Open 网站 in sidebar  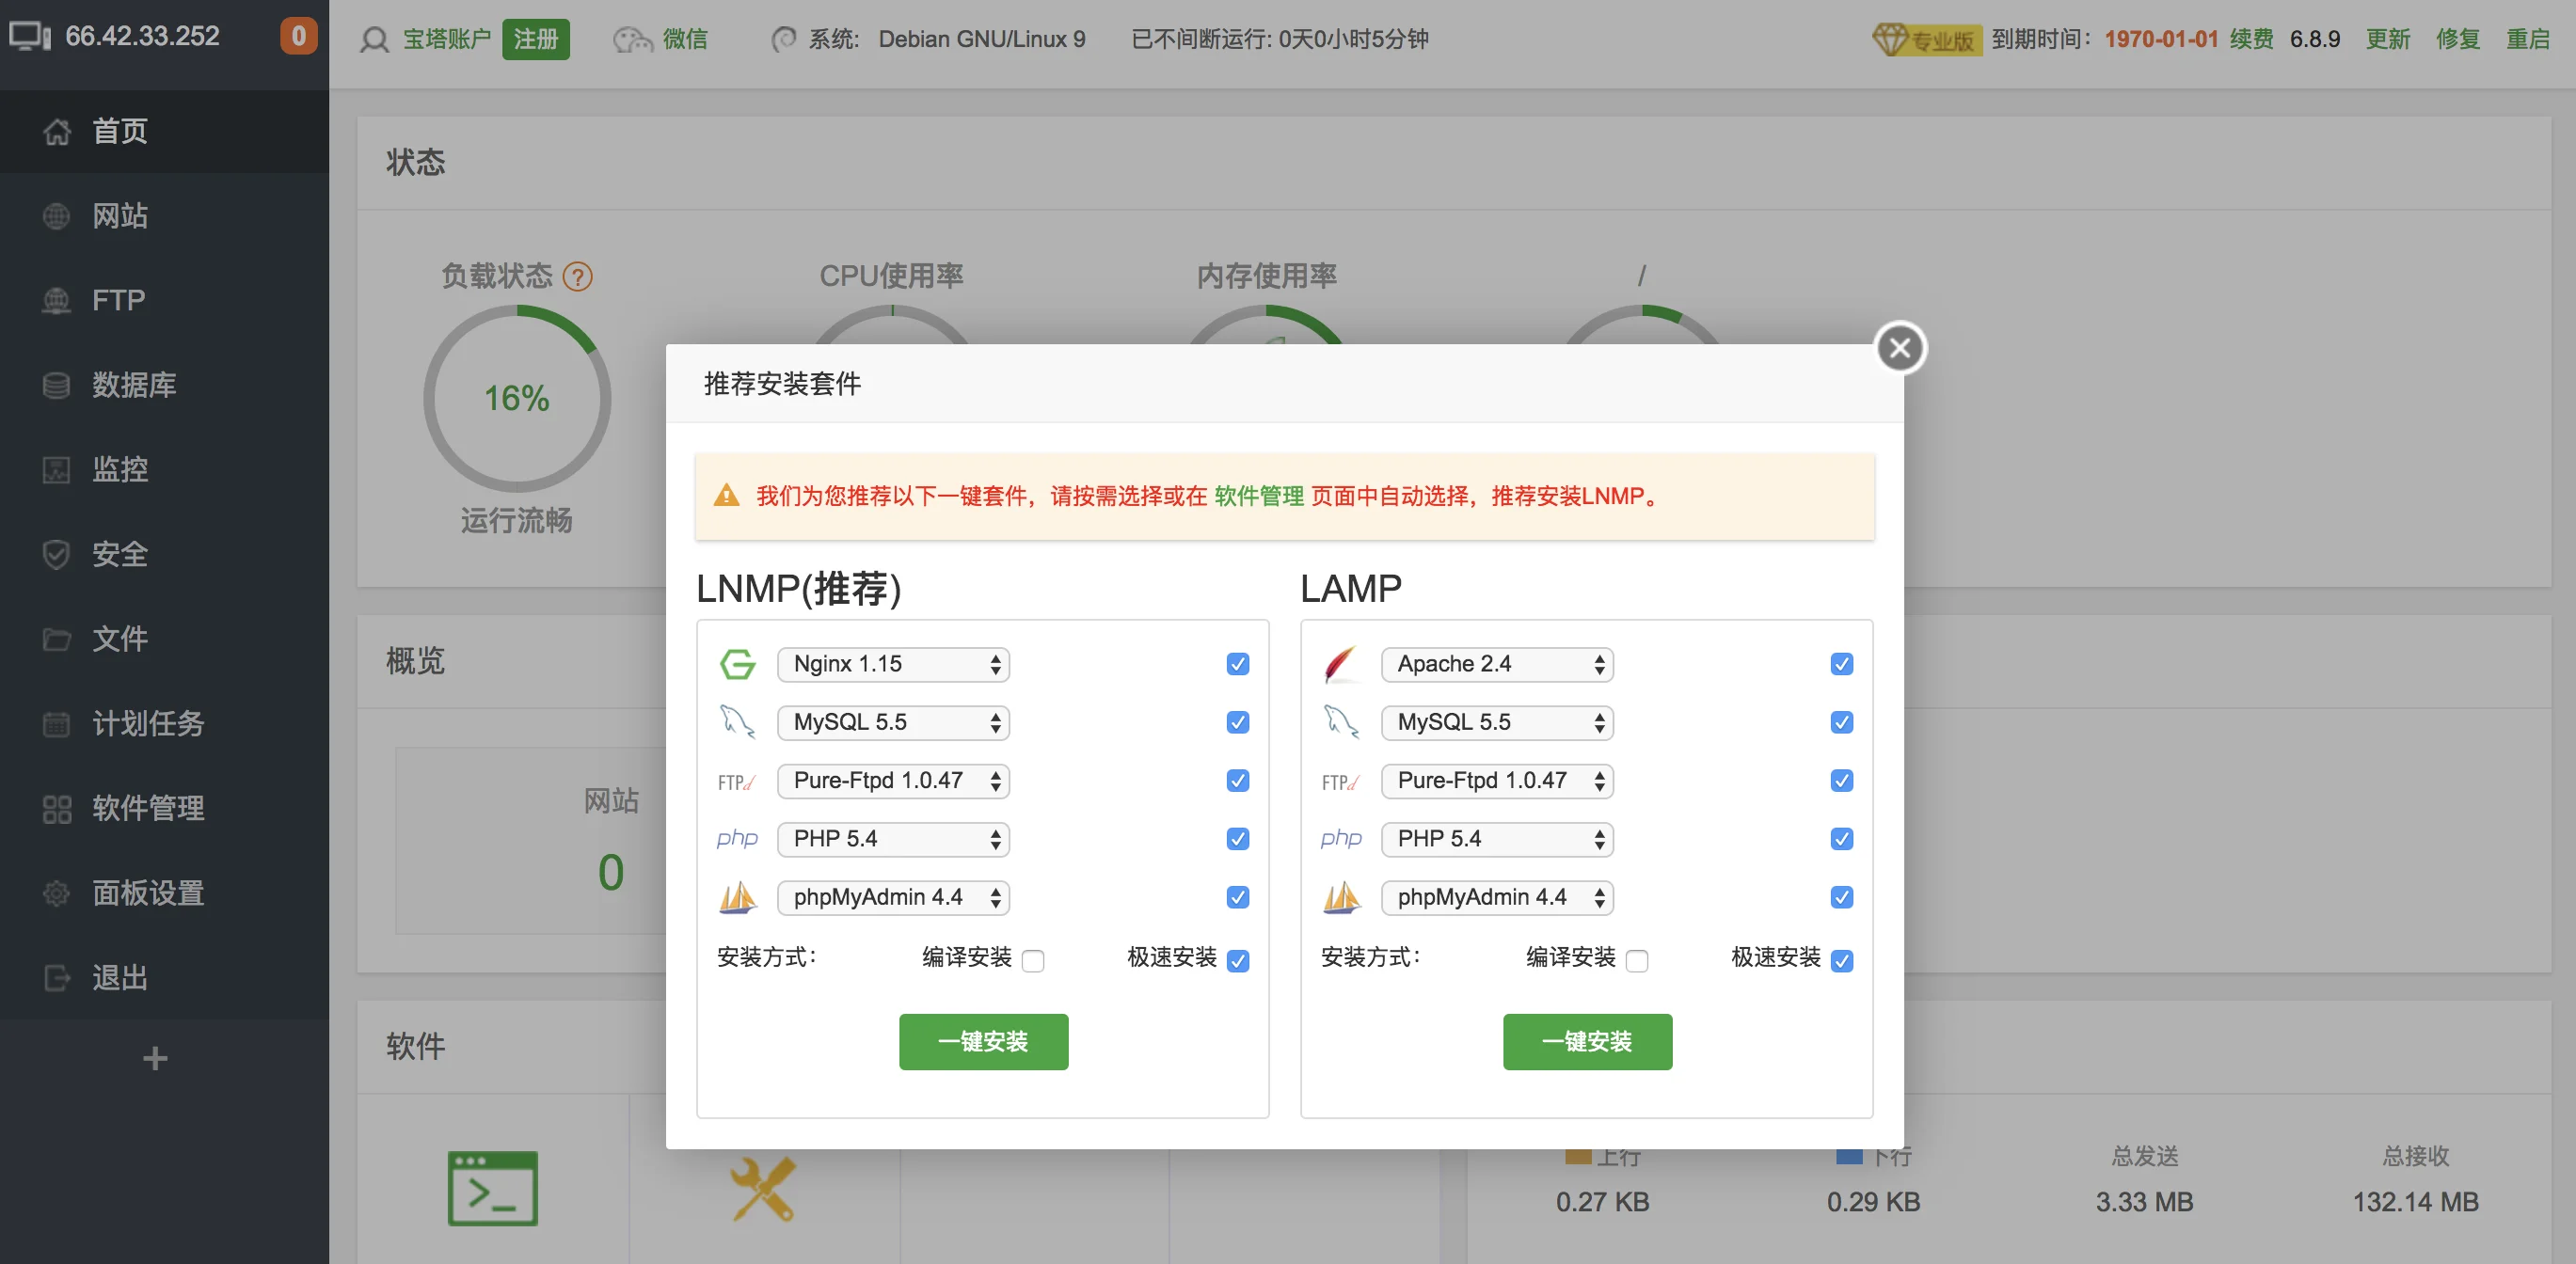164,216
